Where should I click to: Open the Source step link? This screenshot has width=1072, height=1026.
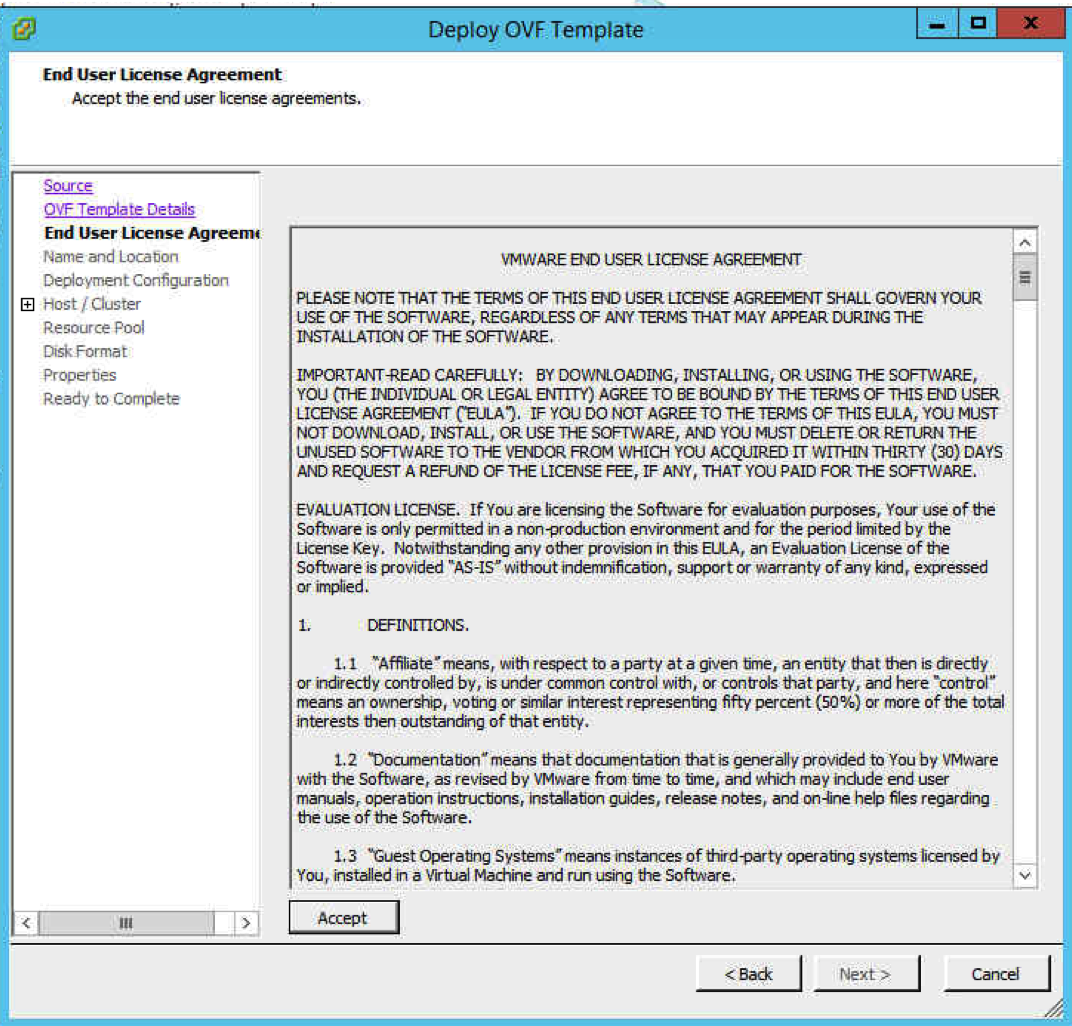pyautogui.click(x=68, y=186)
